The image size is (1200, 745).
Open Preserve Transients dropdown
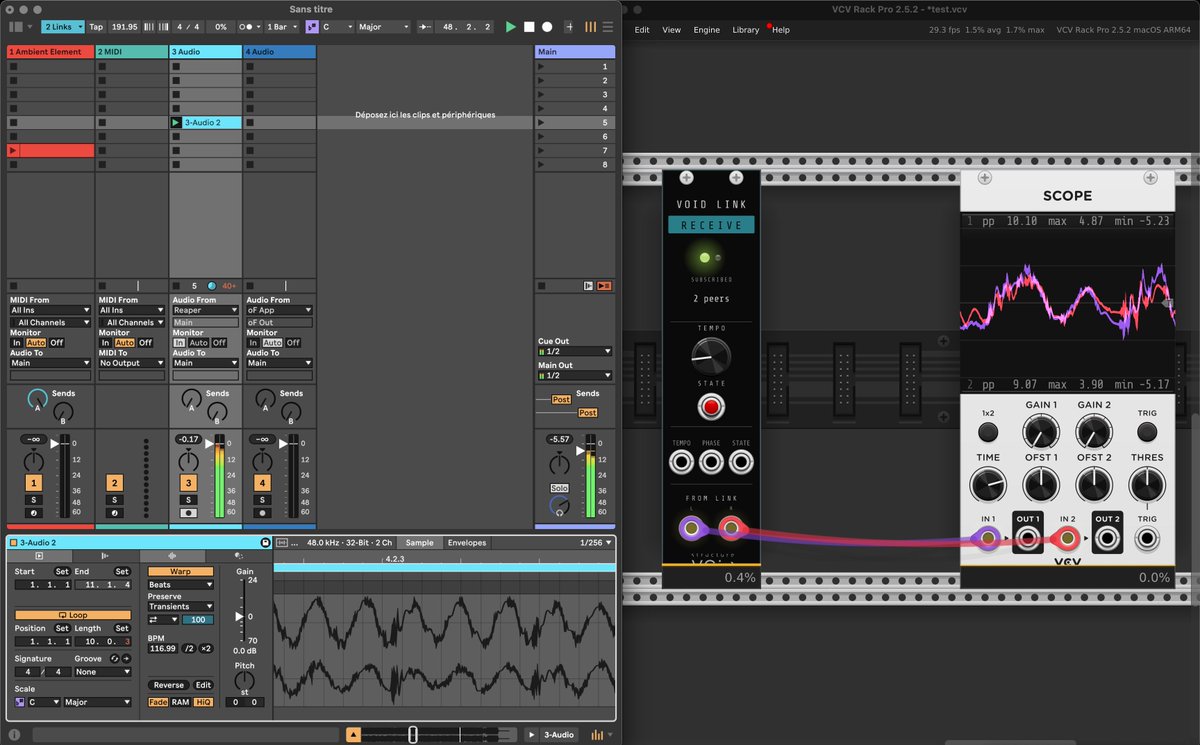(180, 606)
